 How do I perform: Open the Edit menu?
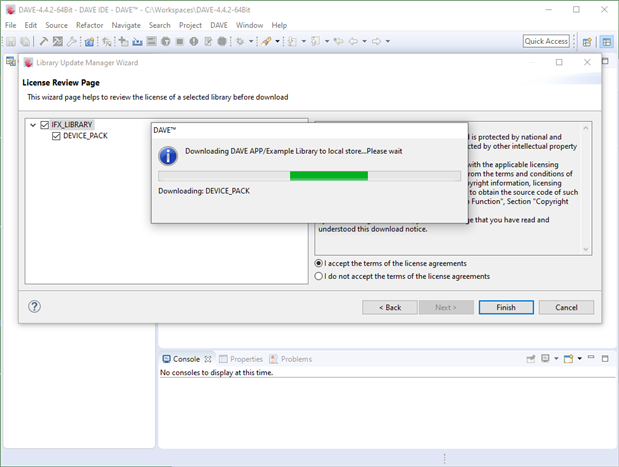tap(30, 25)
